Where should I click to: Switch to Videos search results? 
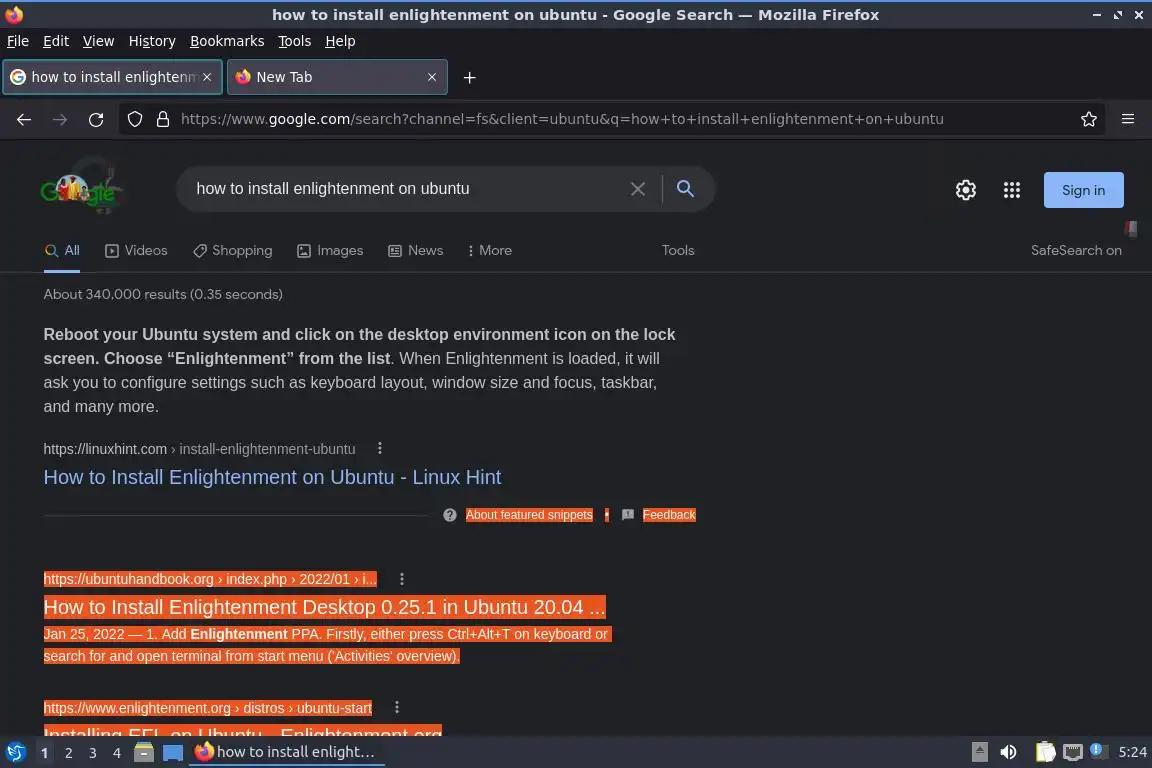137,251
